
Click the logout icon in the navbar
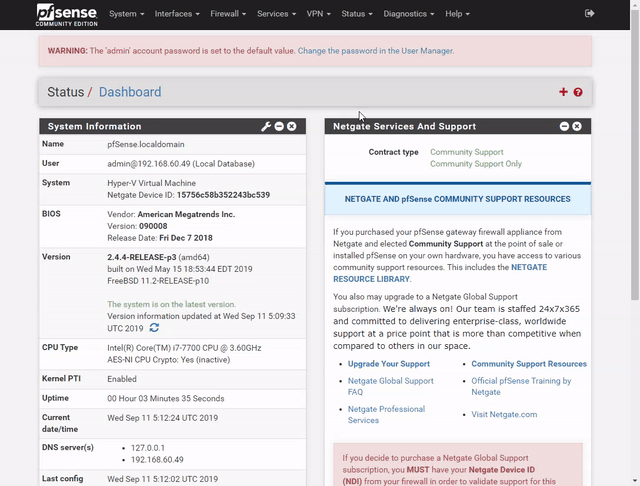(x=589, y=13)
